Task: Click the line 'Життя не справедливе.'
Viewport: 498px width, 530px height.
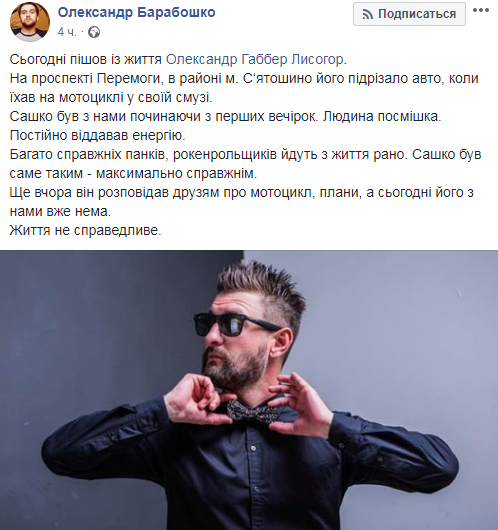Action: [86, 231]
